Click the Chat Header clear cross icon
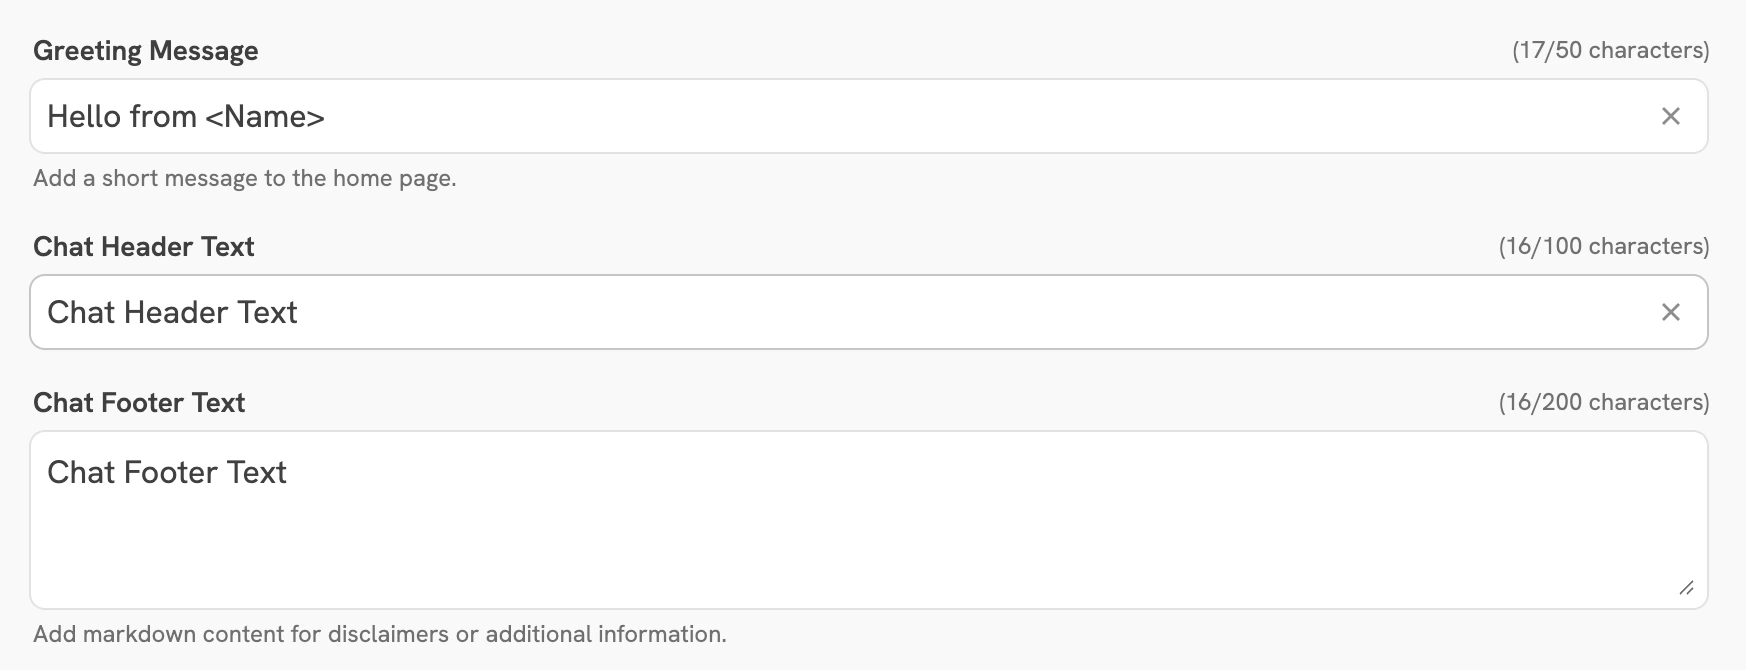Image resolution: width=1746 pixels, height=670 pixels. [x=1670, y=312]
